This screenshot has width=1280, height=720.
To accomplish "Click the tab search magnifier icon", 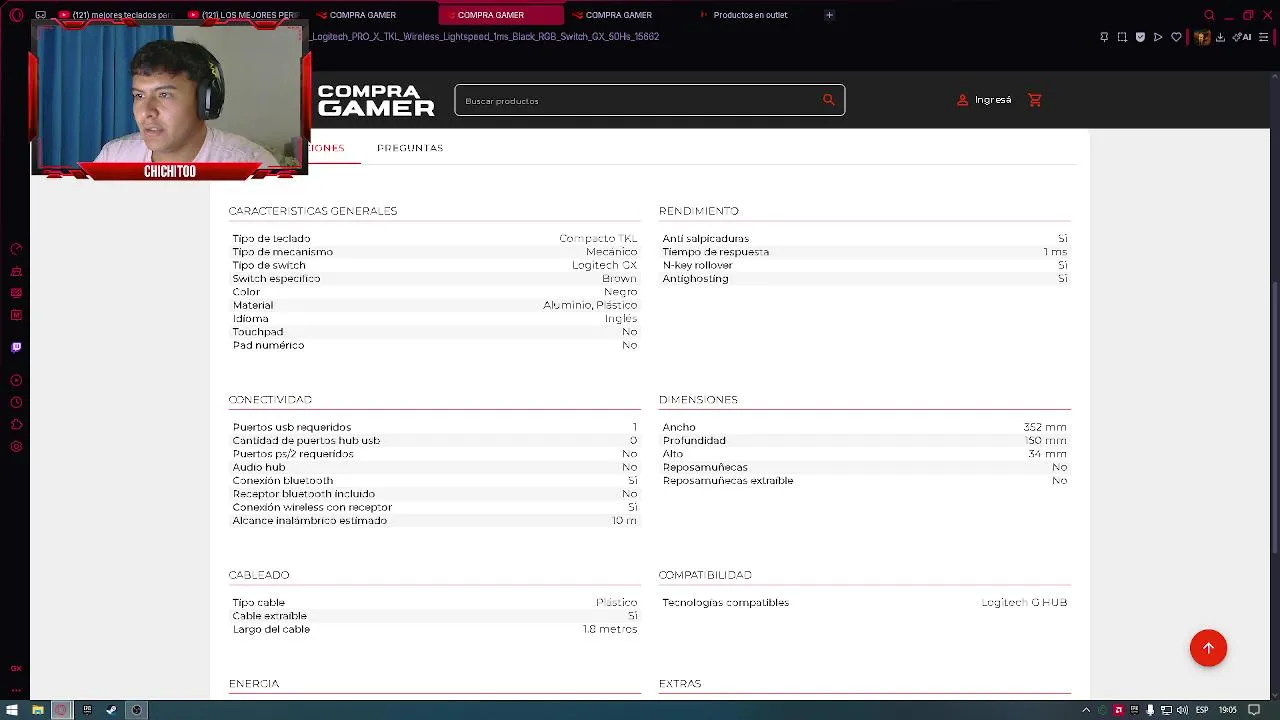I will pyautogui.click(x=1209, y=15).
